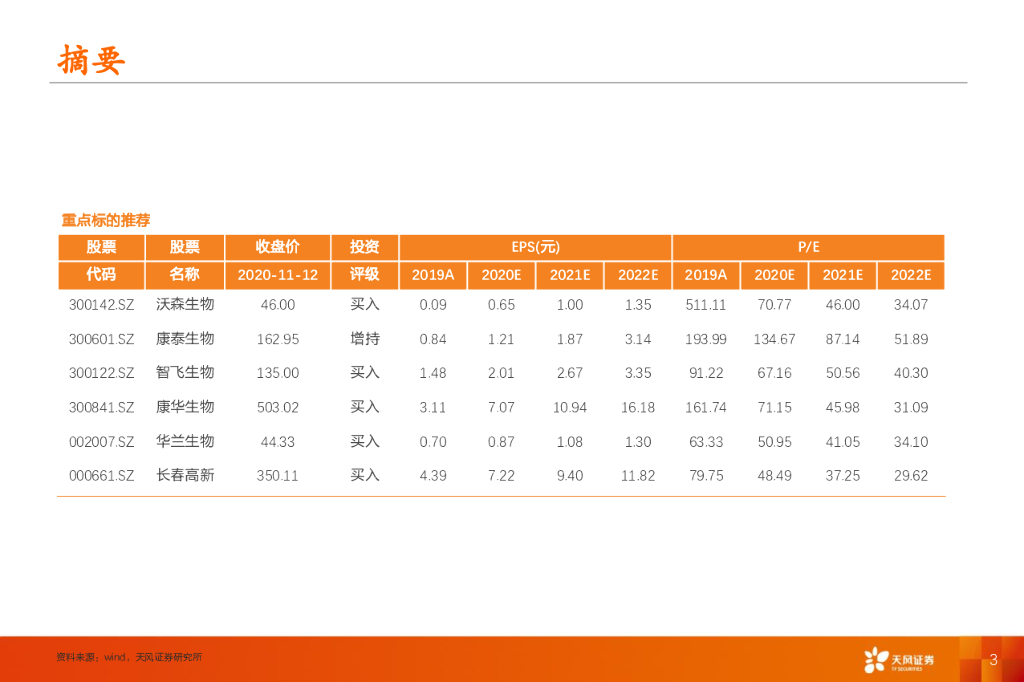
Task: Click the EPS(元) header cell
Action: [x=536, y=247]
